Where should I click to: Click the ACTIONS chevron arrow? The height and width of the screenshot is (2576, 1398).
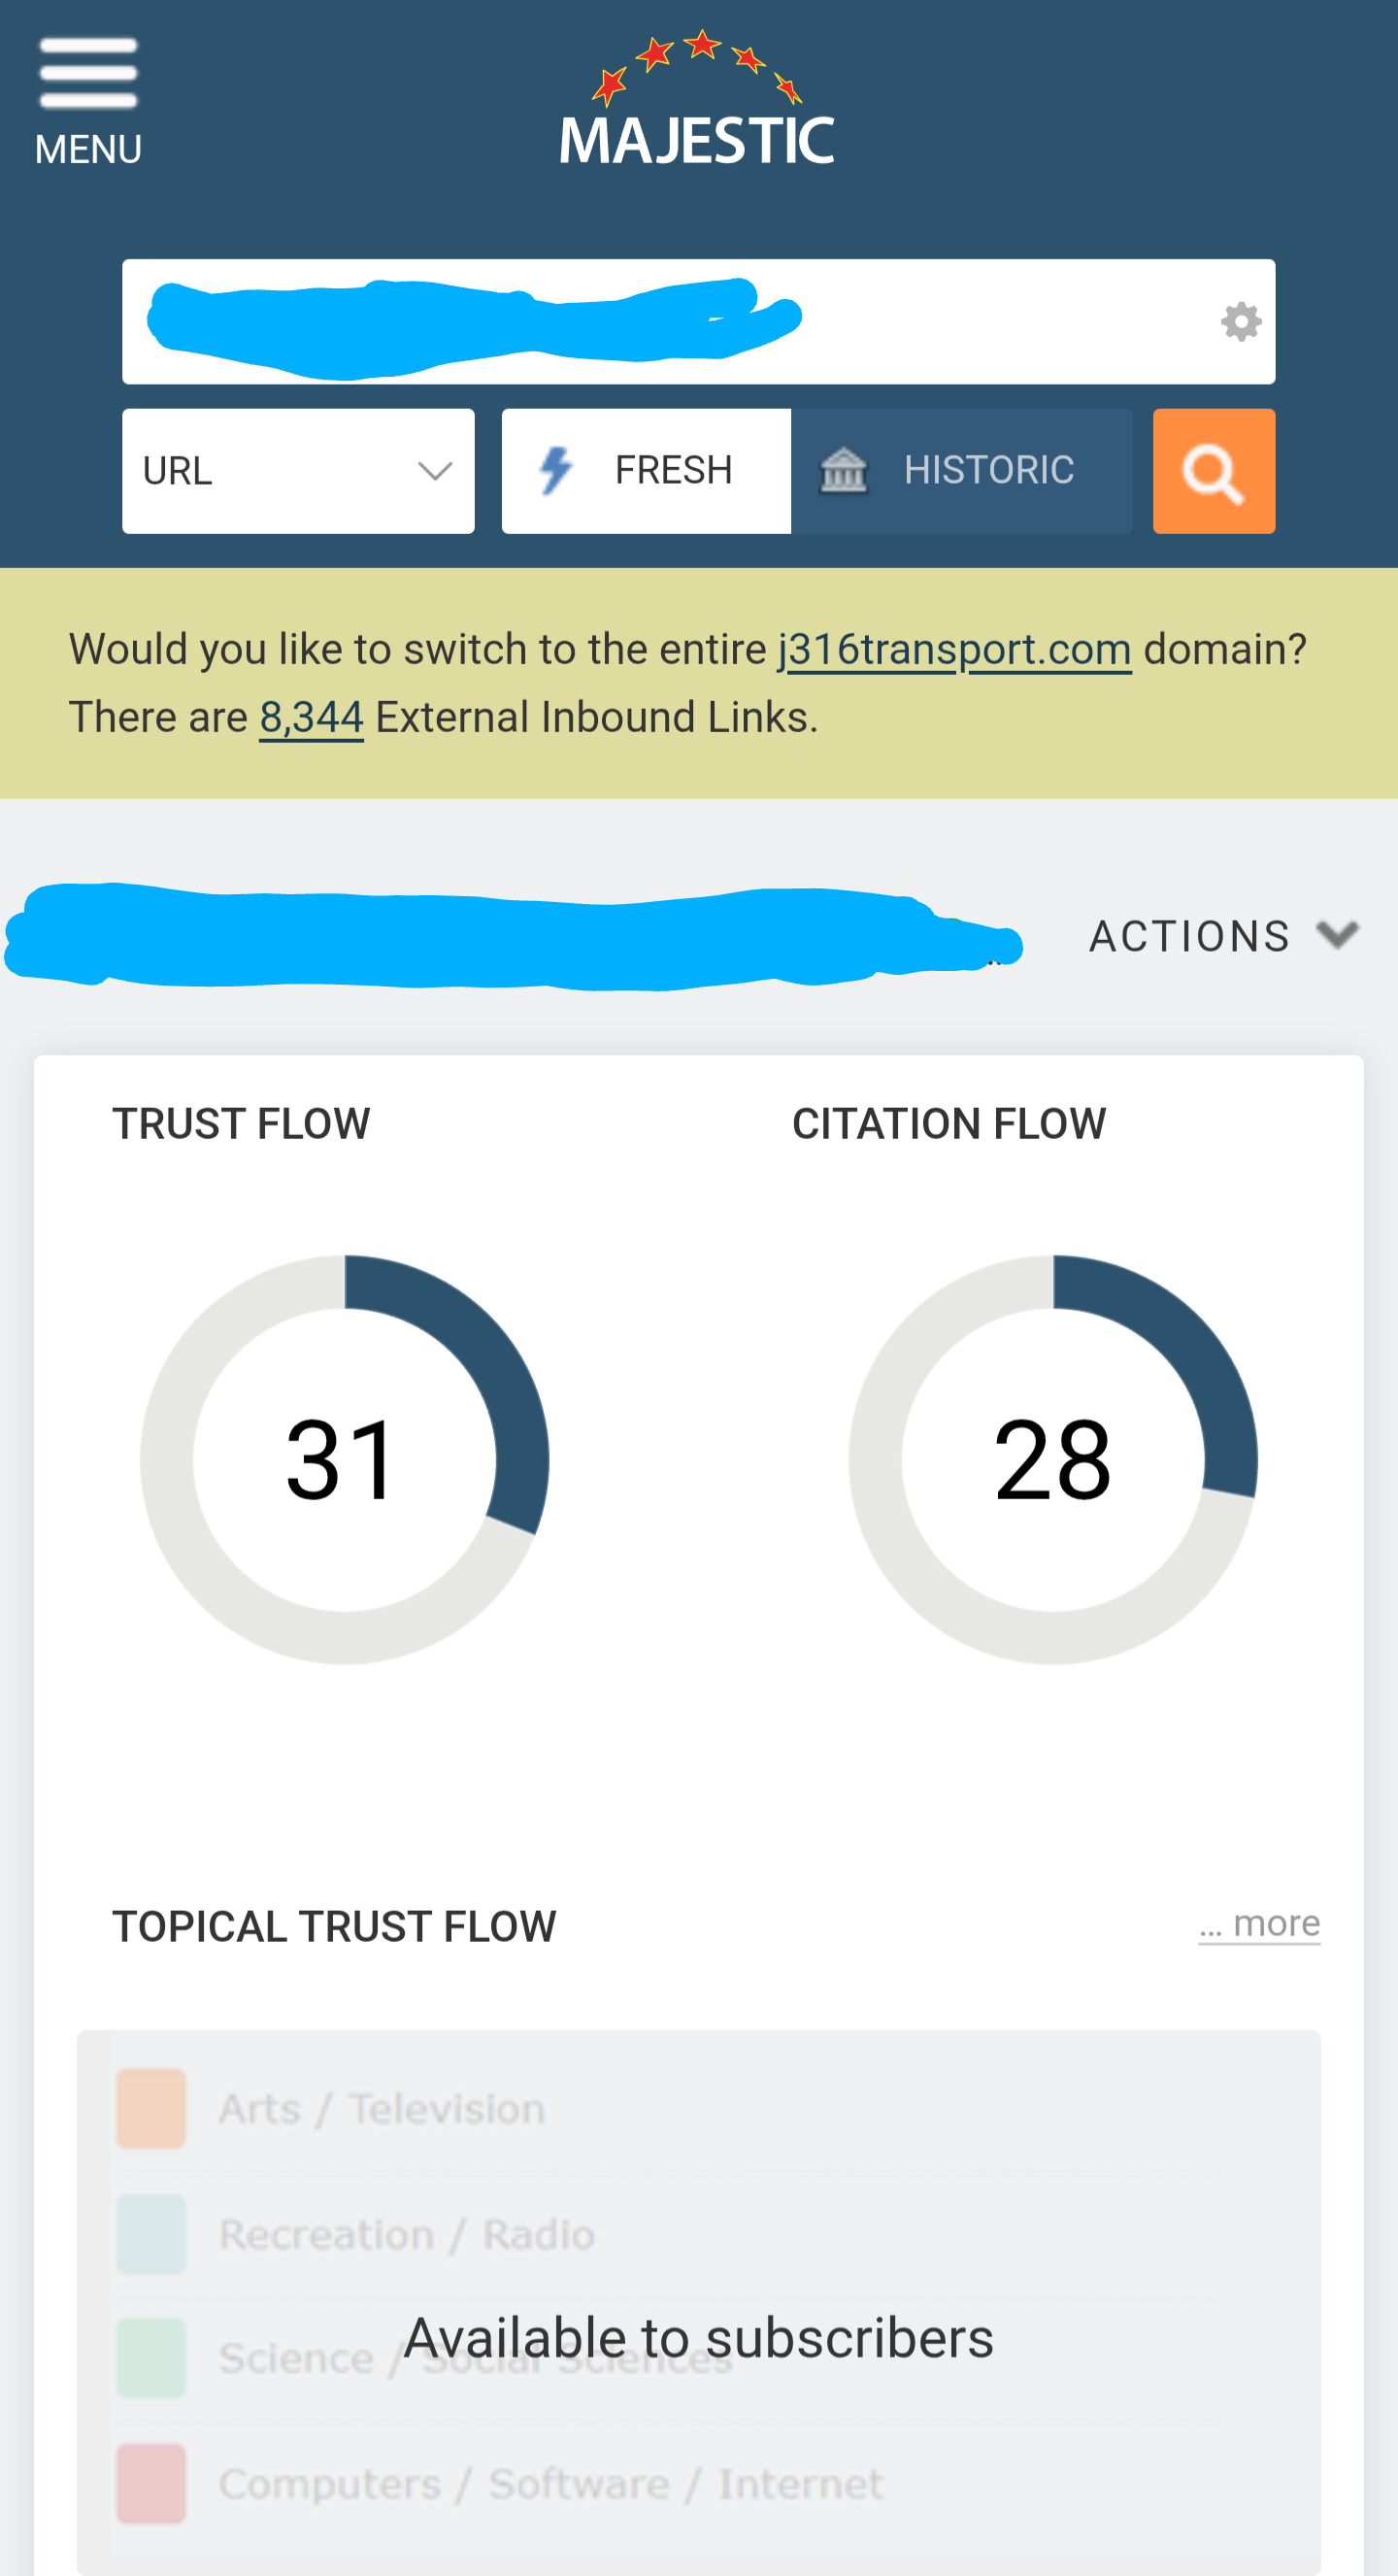pos(1337,935)
